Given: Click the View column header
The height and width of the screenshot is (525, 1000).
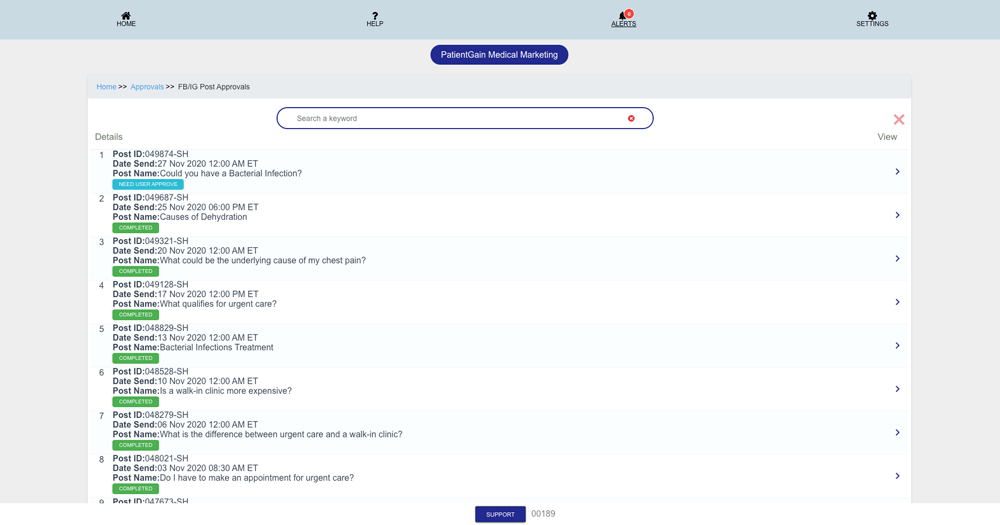Looking at the screenshot, I should (887, 137).
